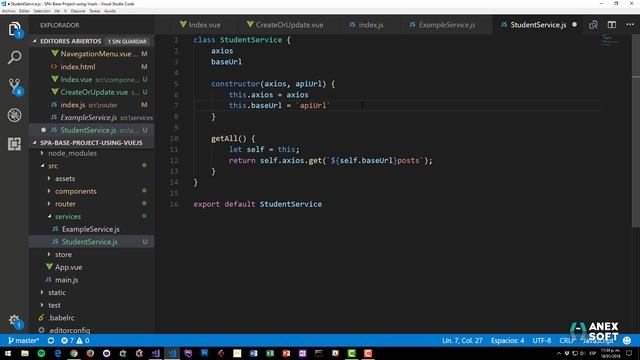Click the code minimap preview
The height and width of the screenshot is (360, 640).
click(611, 41)
